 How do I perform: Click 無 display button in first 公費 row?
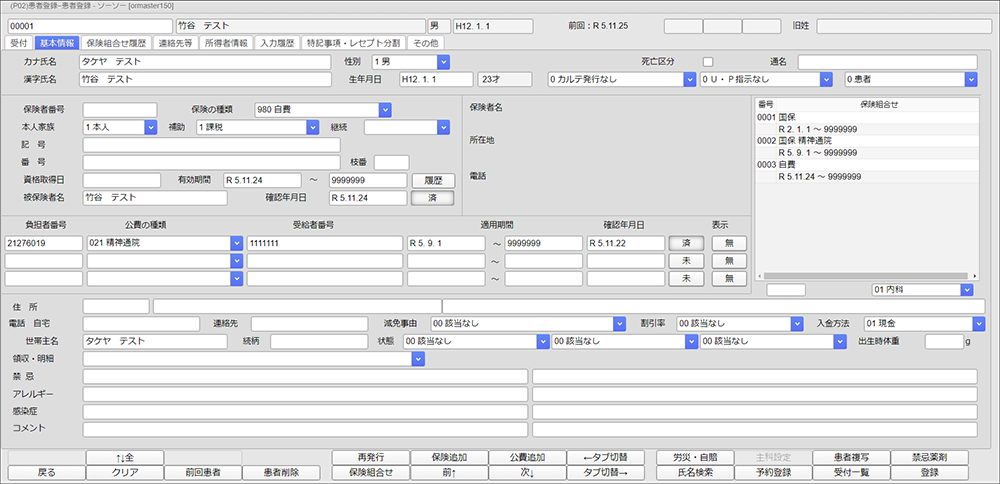(729, 243)
